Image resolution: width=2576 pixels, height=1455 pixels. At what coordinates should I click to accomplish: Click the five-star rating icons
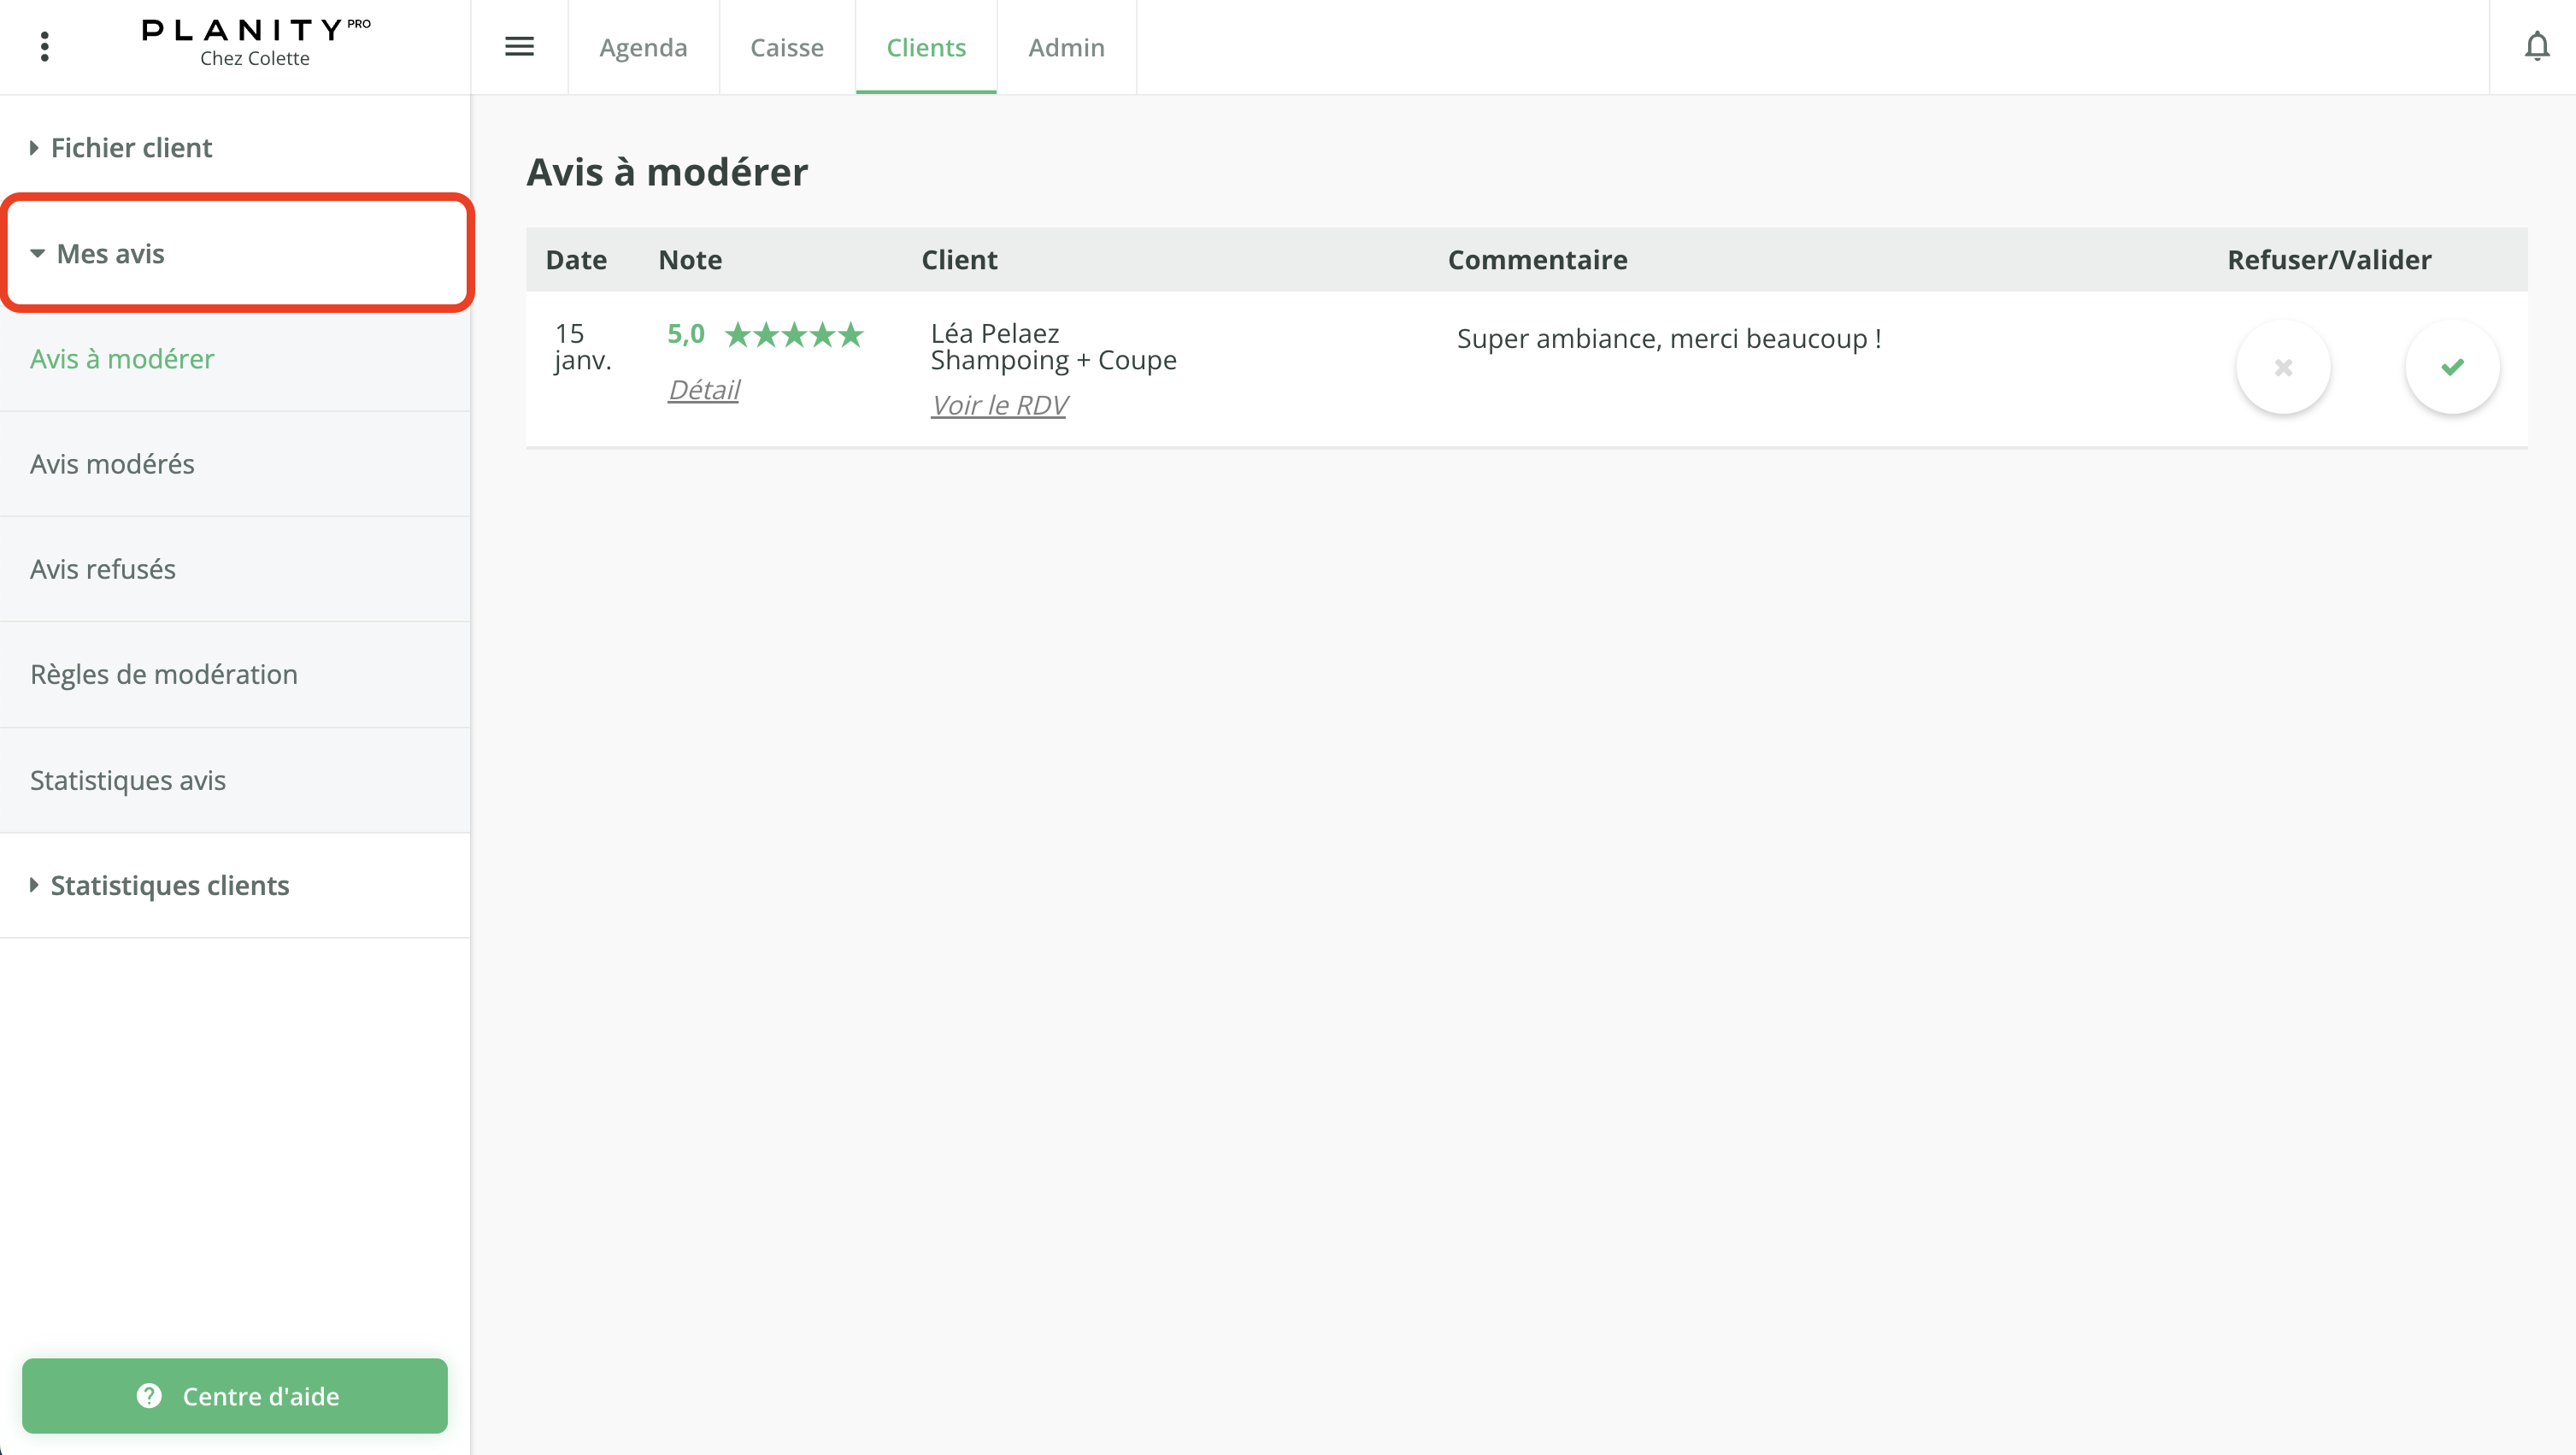[x=794, y=334]
